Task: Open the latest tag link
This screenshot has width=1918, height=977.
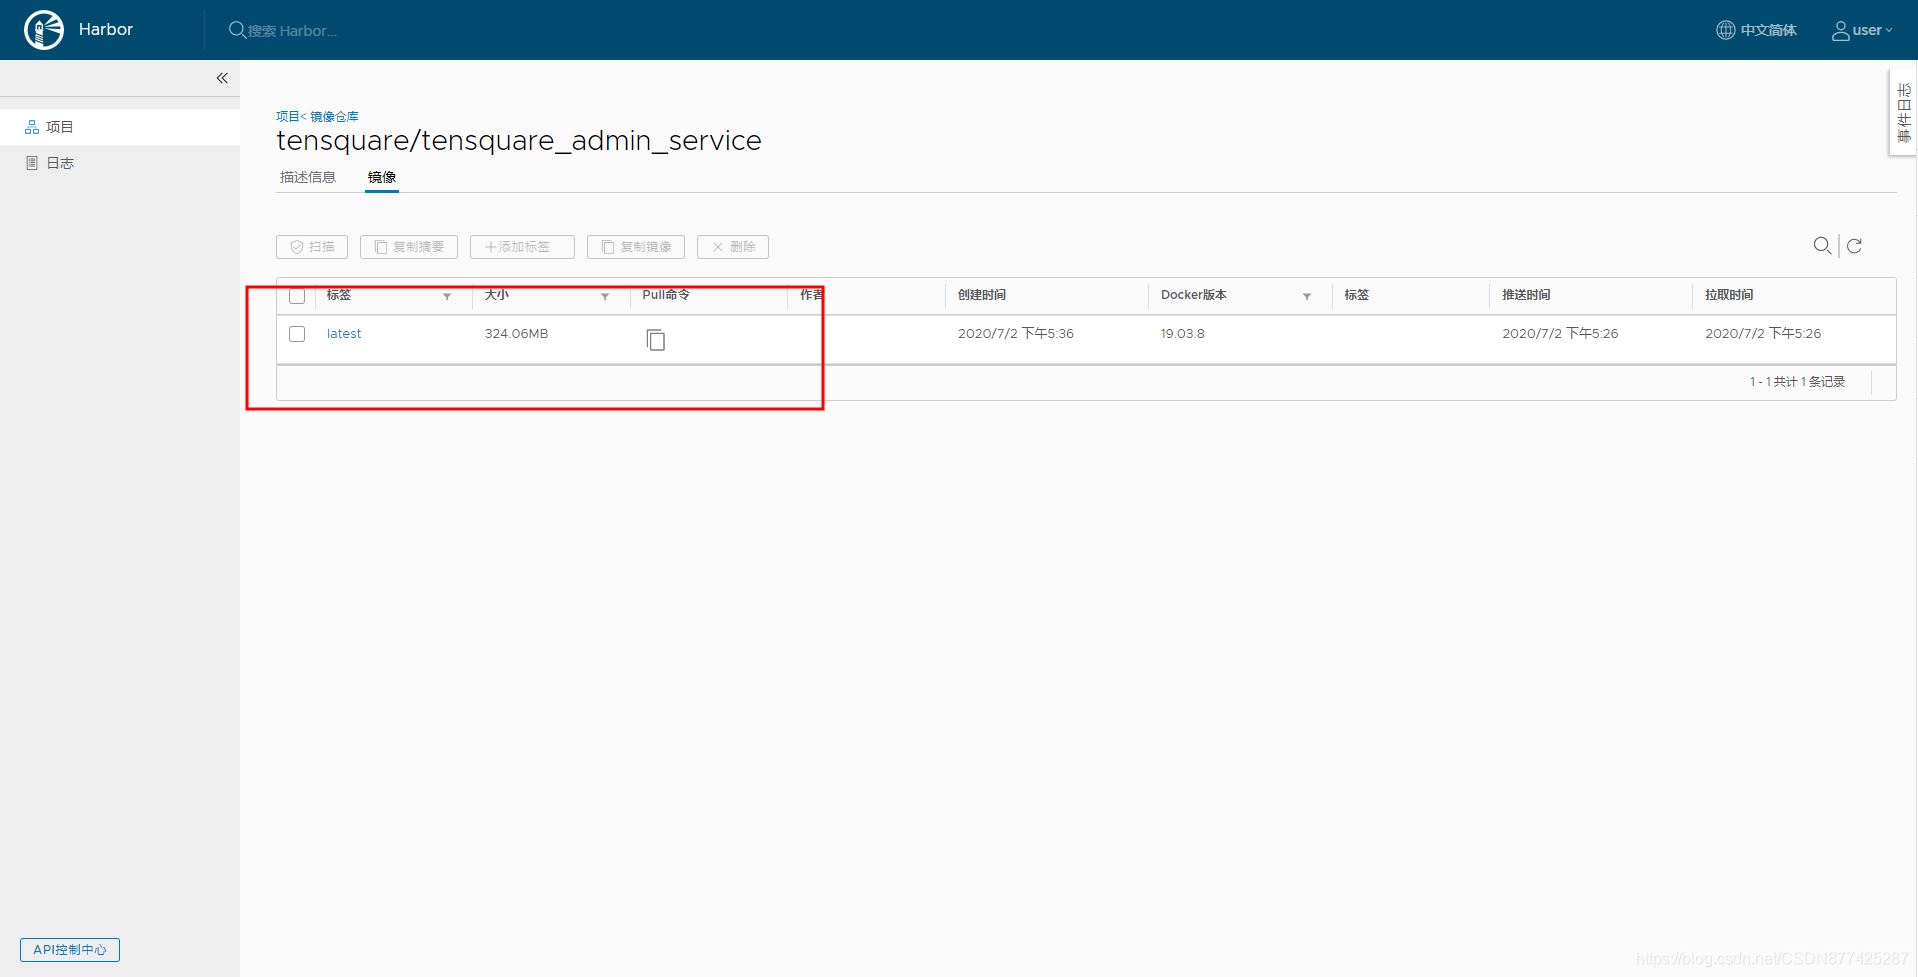Action: [344, 334]
